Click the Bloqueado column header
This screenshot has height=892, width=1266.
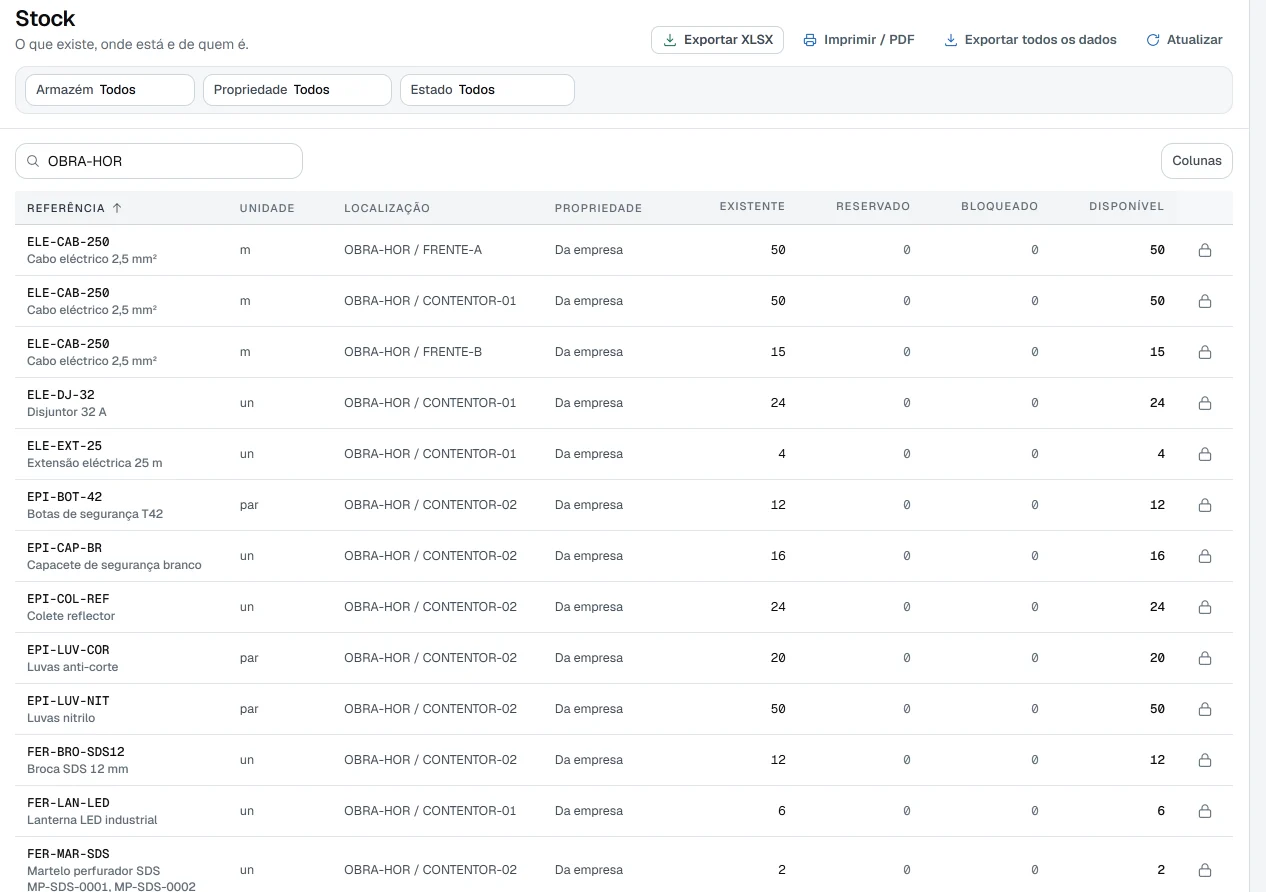tap(1000, 207)
